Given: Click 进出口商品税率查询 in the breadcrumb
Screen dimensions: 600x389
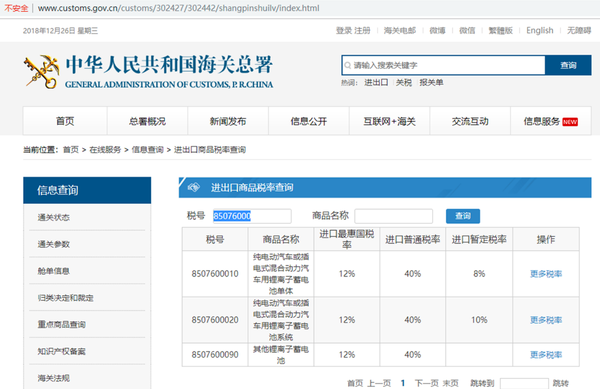Looking at the screenshot, I should coord(210,150).
